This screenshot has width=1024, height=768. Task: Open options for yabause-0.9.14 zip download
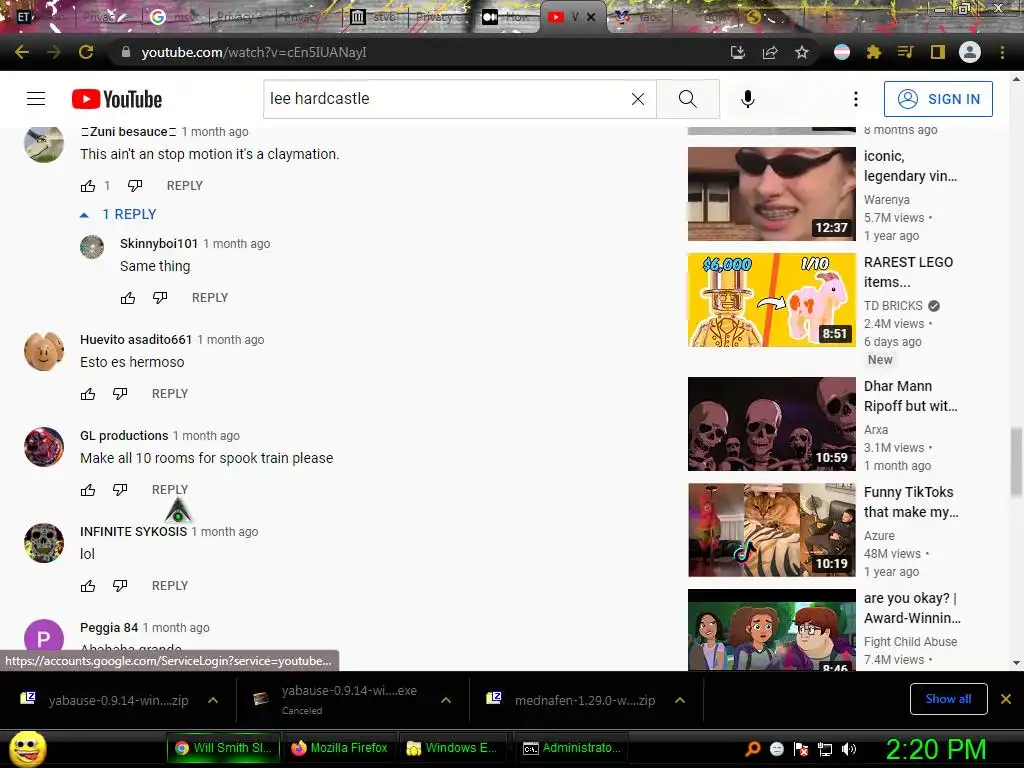[213, 700]
